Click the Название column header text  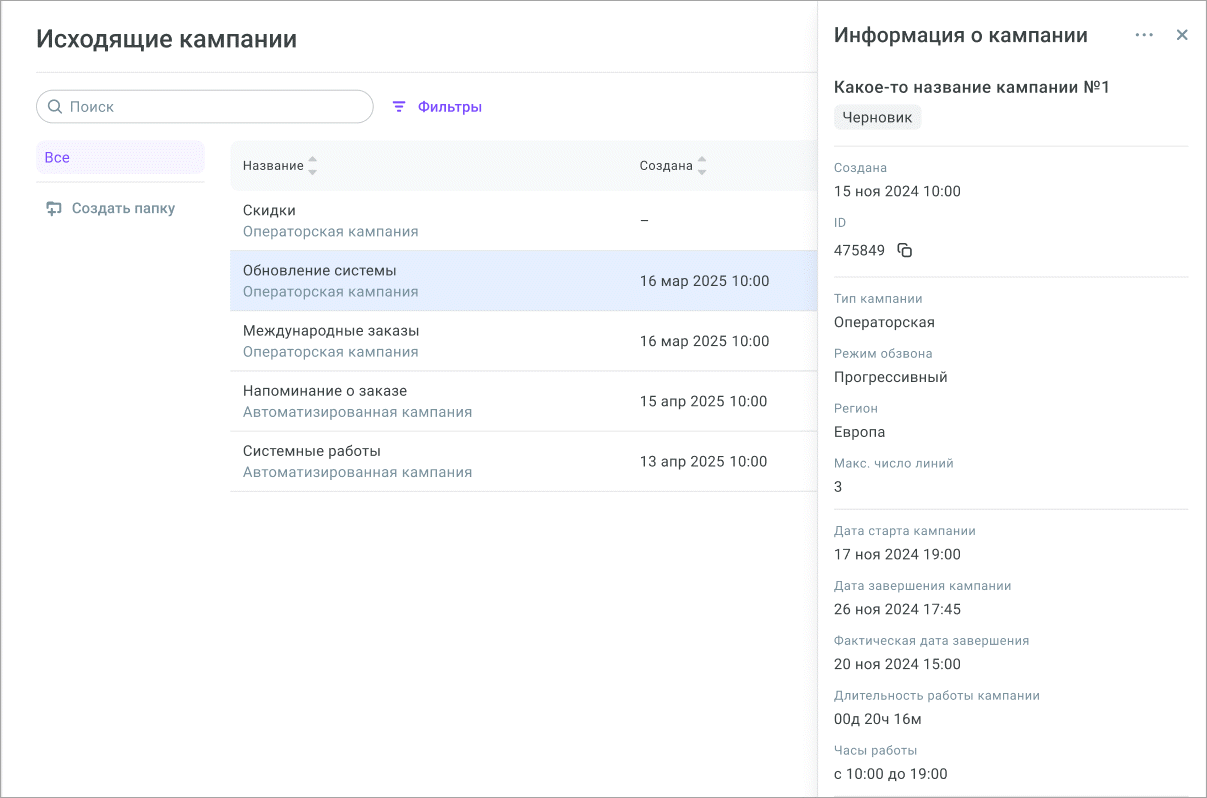tap(273, 166)
